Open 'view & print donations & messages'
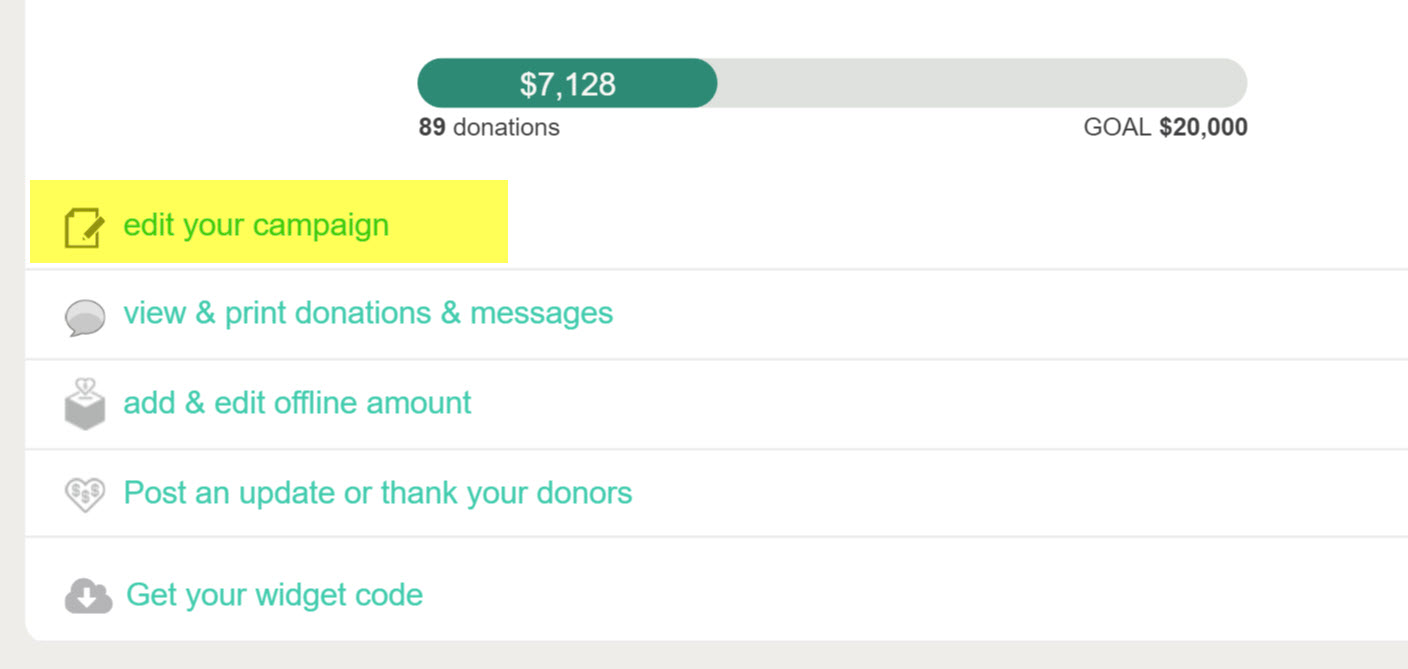1408x669 pixels. [368, 313]
